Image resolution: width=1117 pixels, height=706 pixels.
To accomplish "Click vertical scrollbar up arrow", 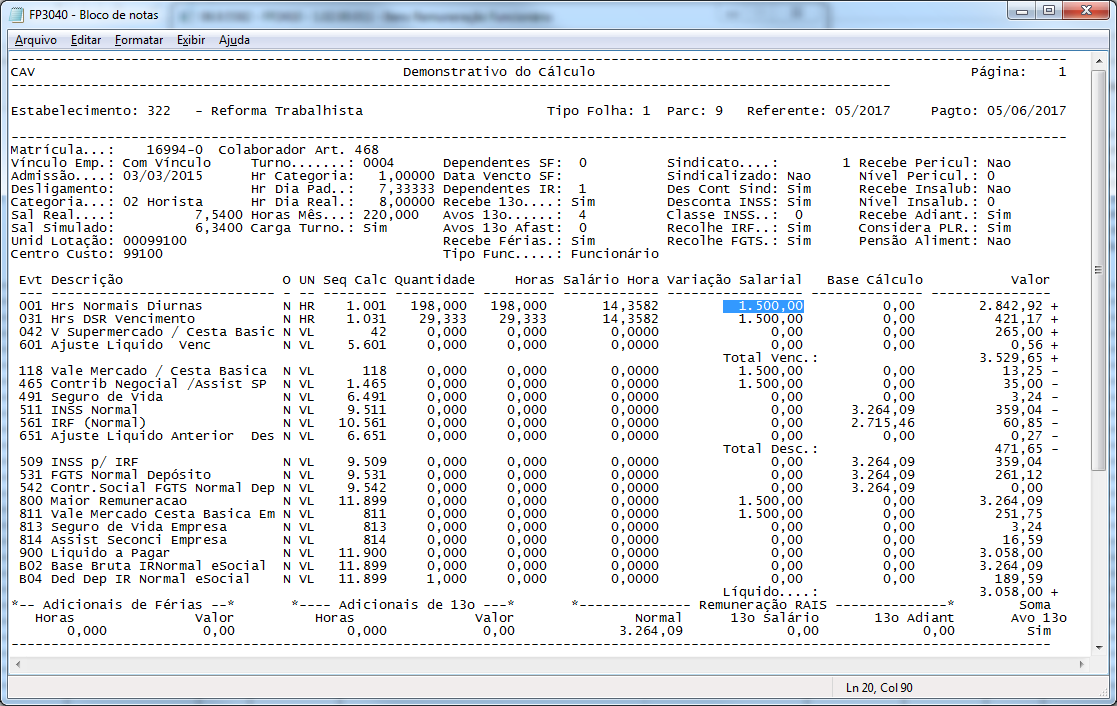I will point(1099,61).
